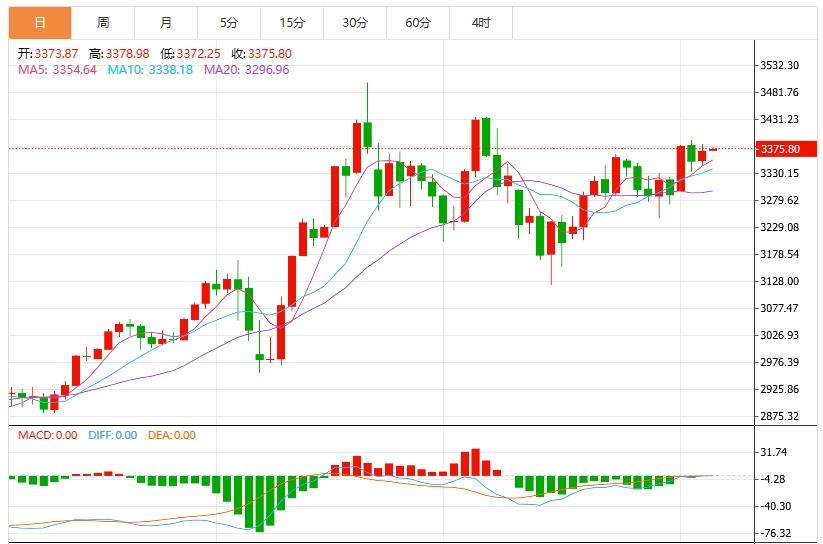Click the DIFF value label

point(111,435)
